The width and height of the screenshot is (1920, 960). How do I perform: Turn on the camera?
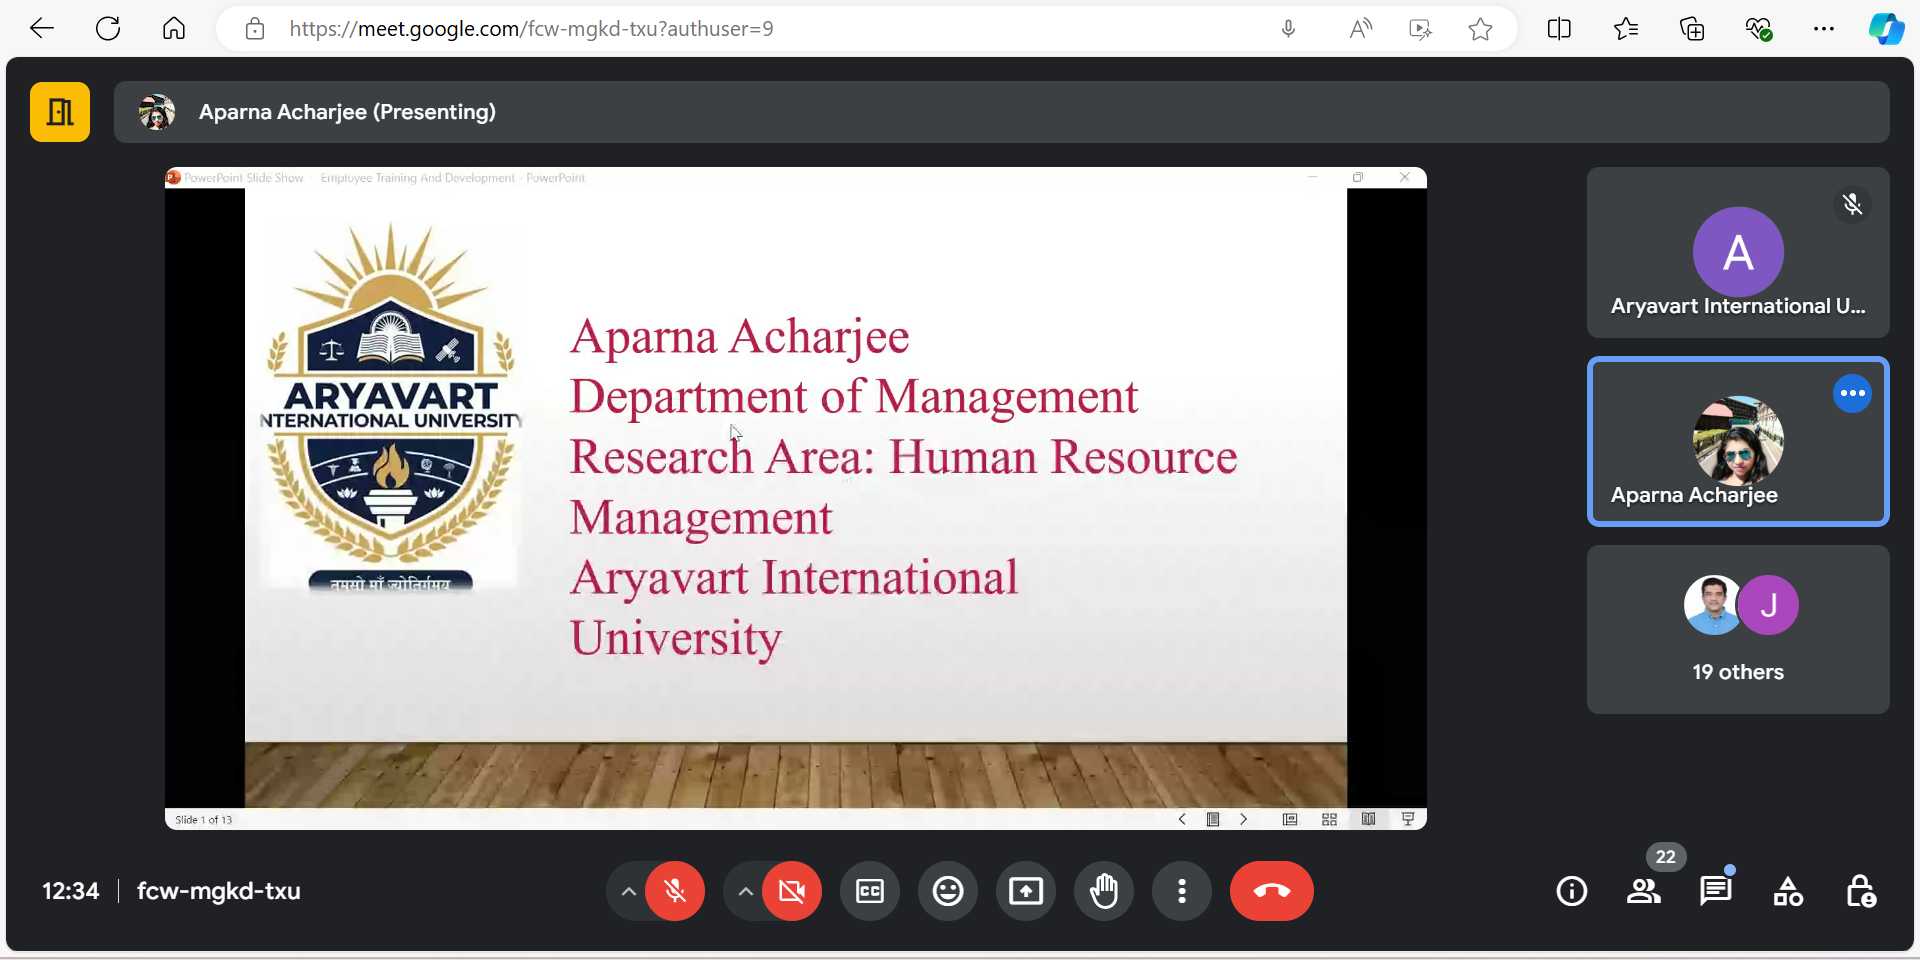click(x=792, y=891)
